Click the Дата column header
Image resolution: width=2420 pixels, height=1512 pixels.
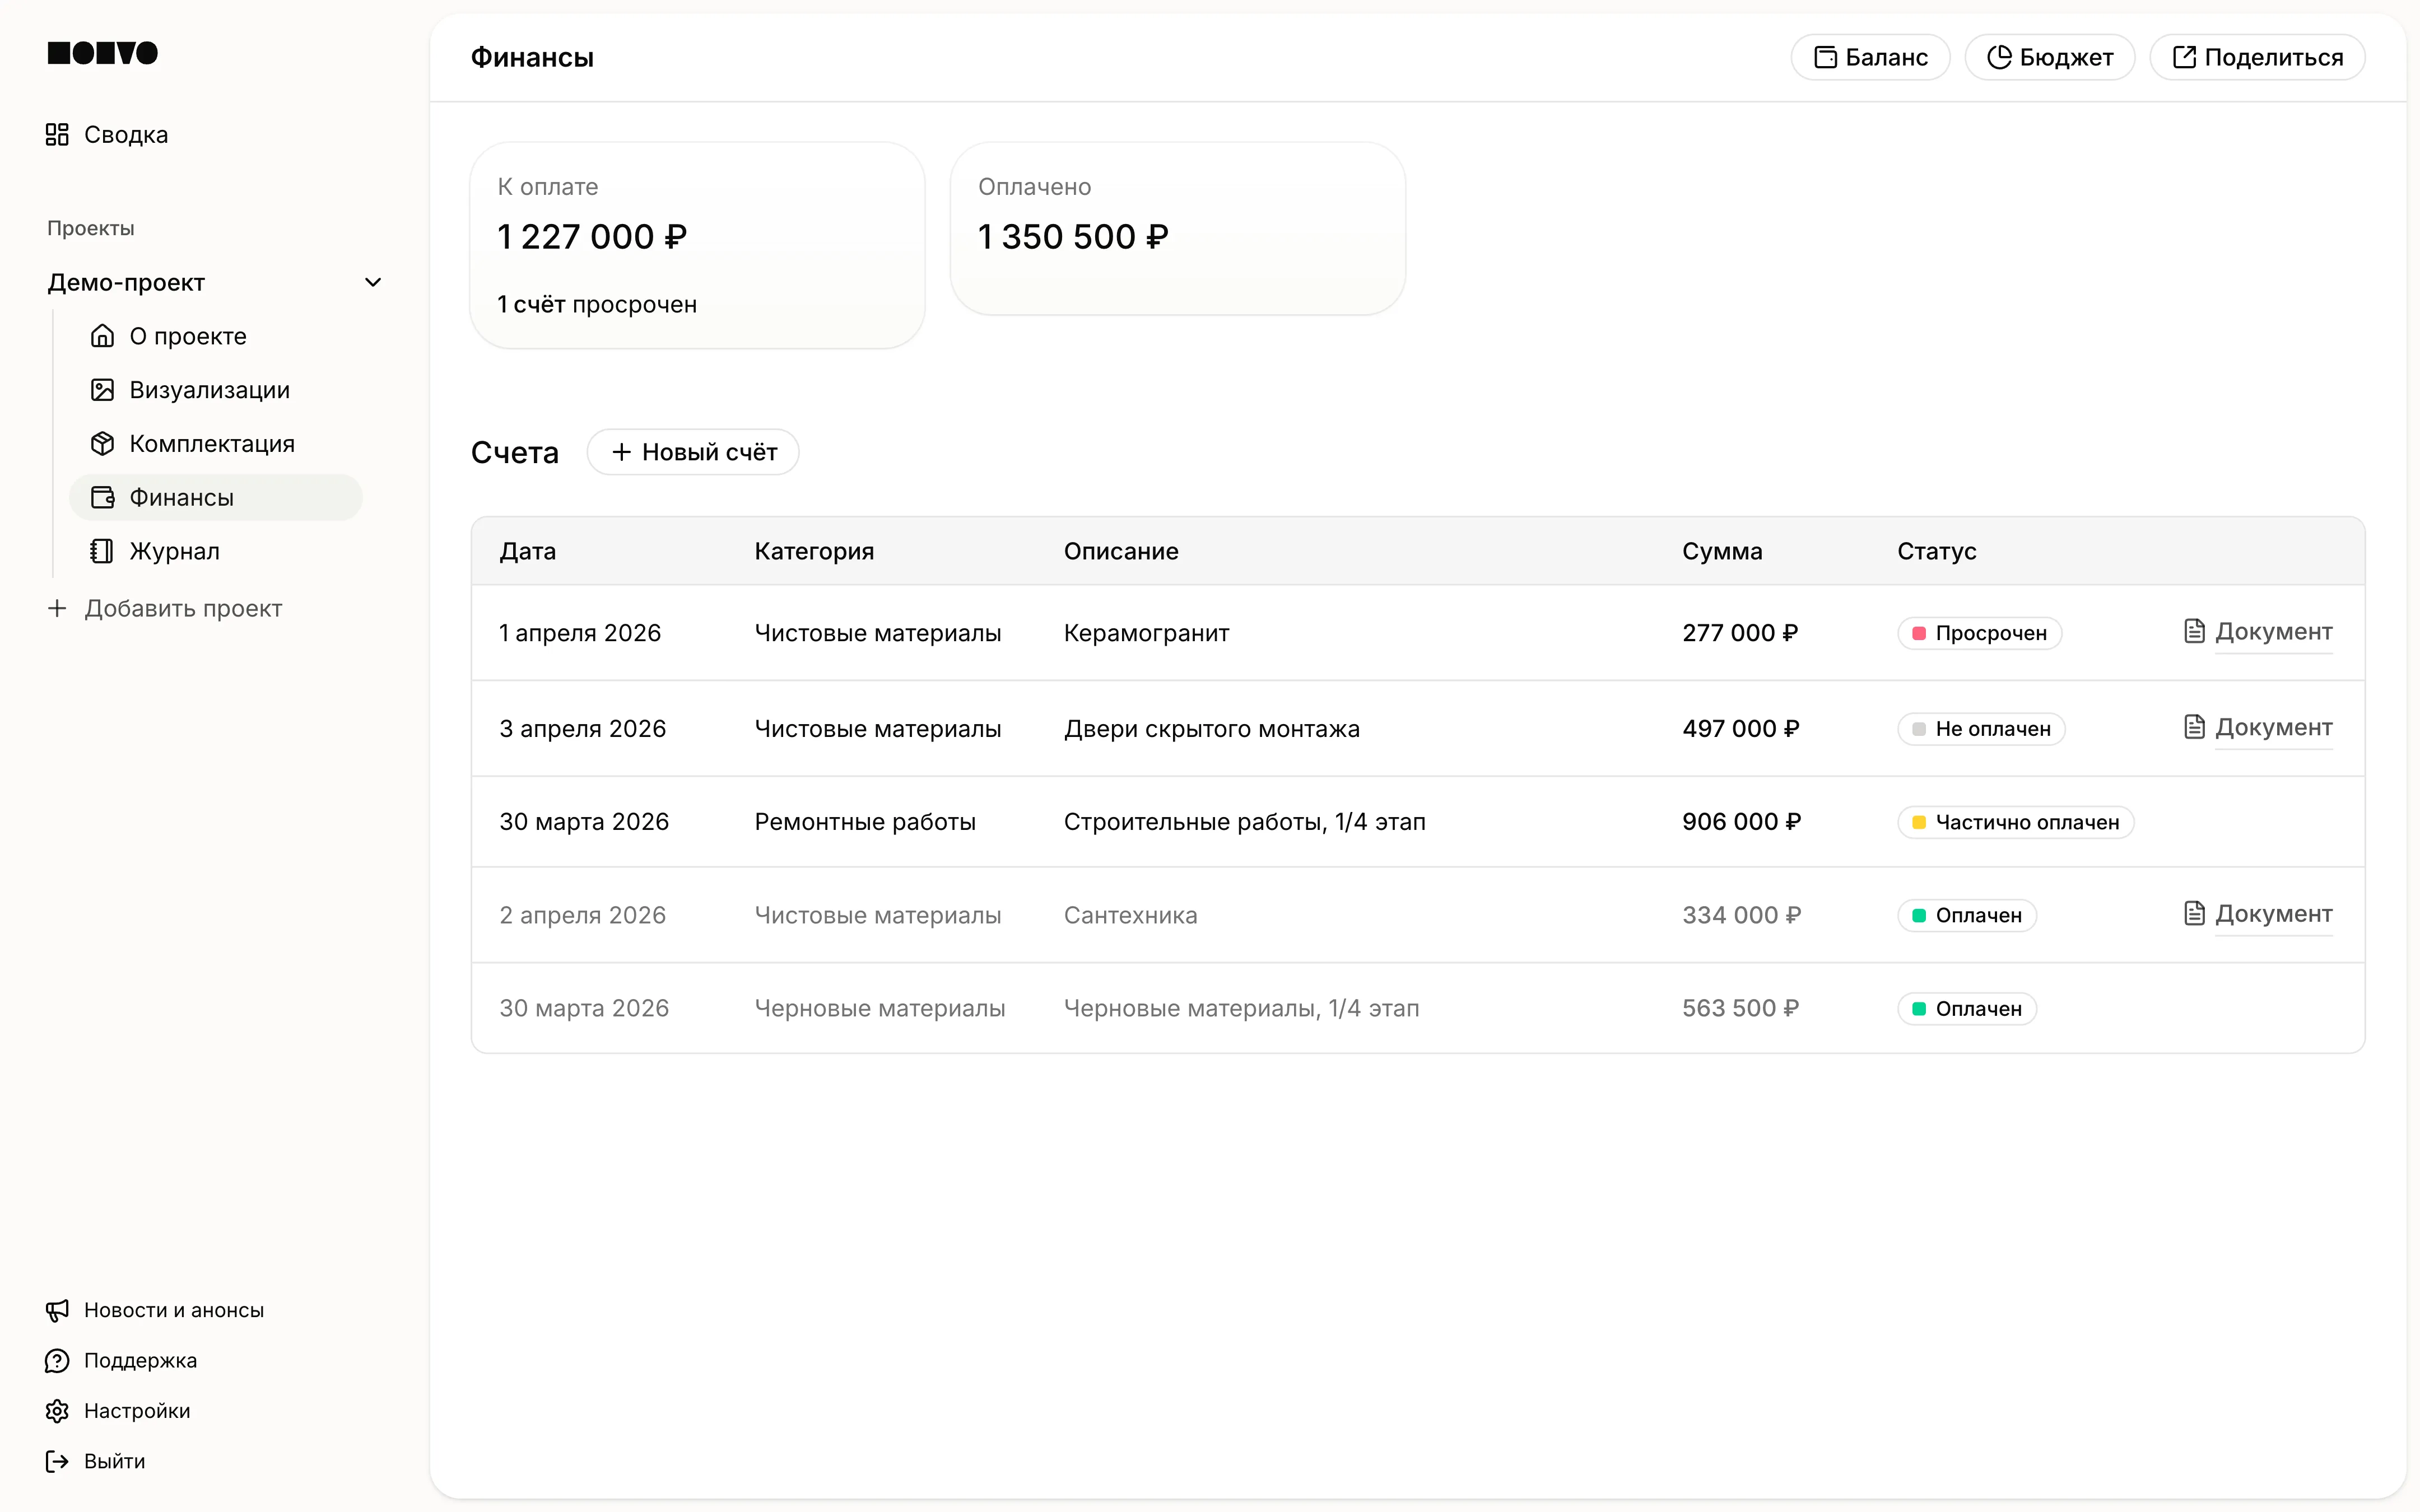[x=528, y=551]
